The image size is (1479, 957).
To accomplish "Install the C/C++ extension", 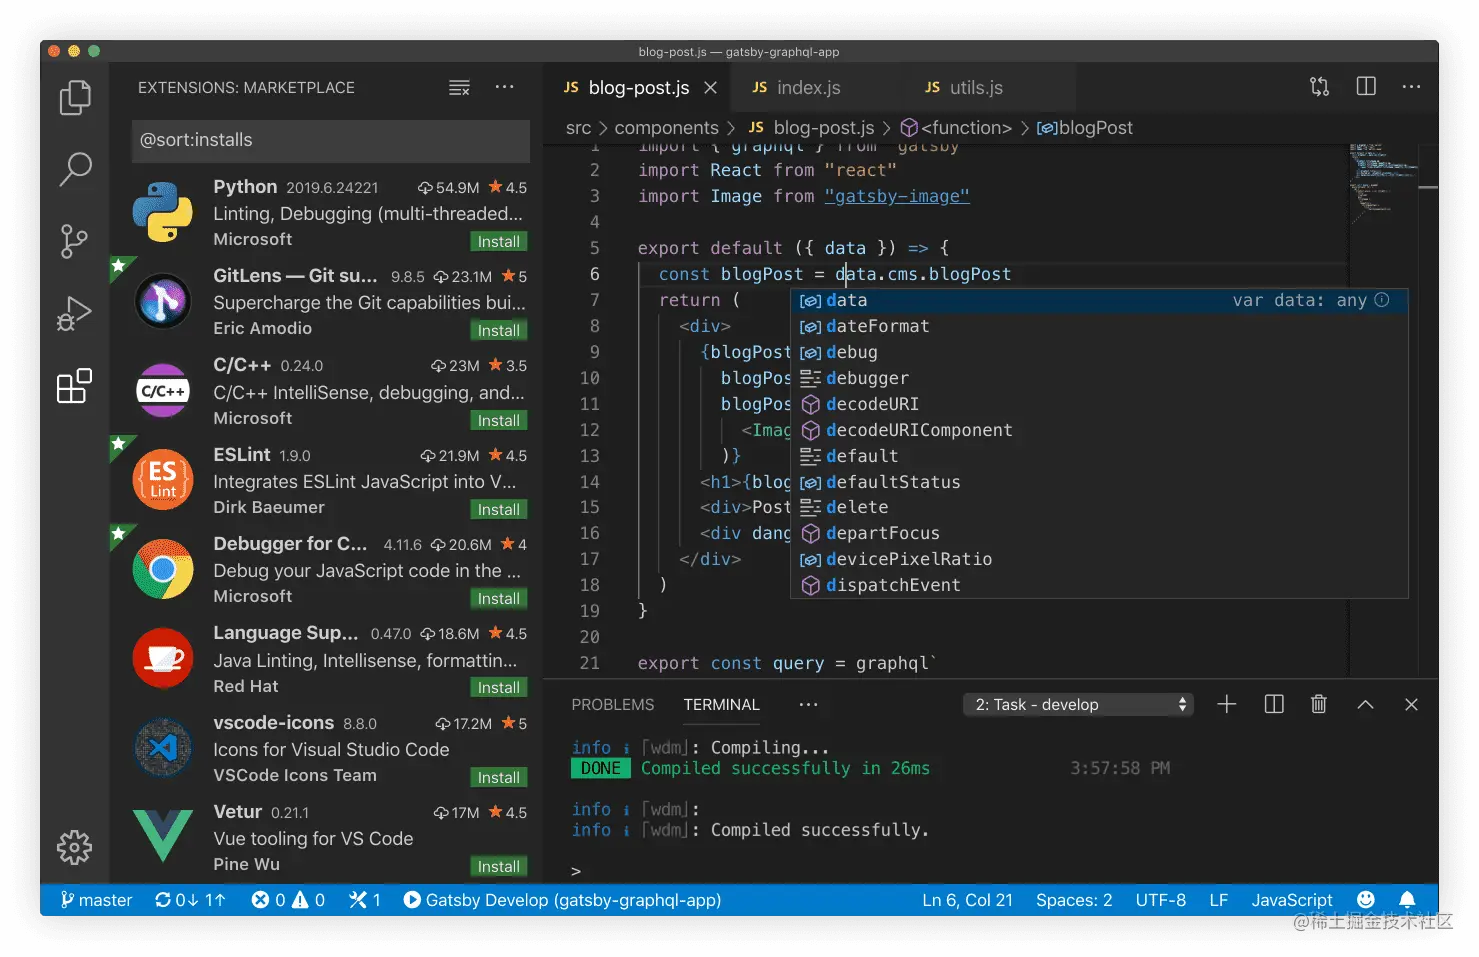I will tap(498, 420).
